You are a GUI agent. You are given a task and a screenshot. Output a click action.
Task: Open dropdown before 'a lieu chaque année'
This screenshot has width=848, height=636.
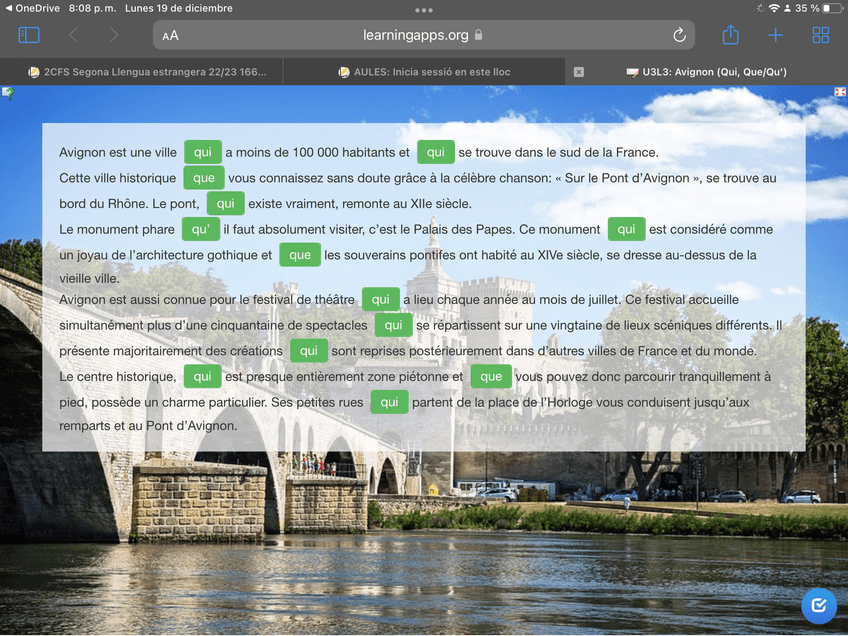pyautogui.click(x=381, y=299)
